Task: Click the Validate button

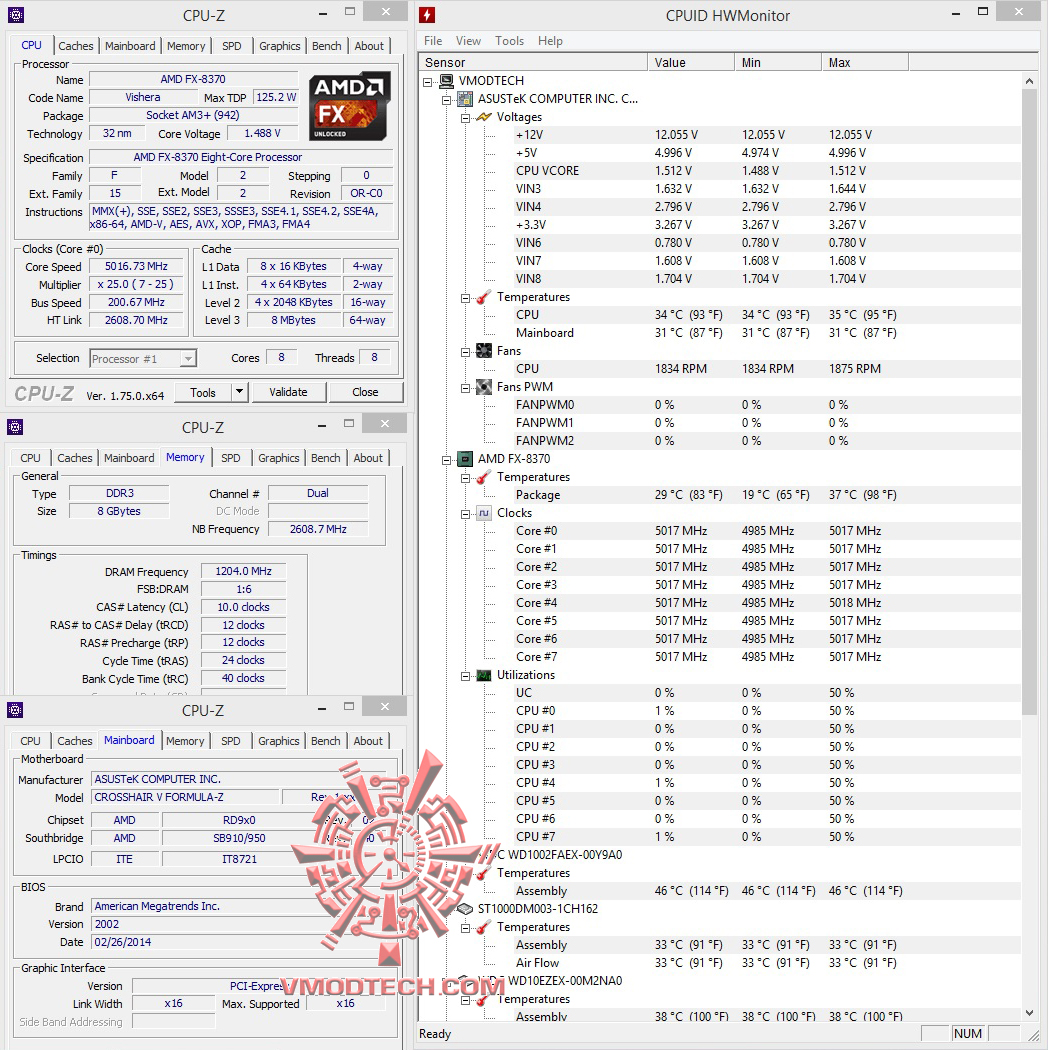Action: click(x=289, y=392)
